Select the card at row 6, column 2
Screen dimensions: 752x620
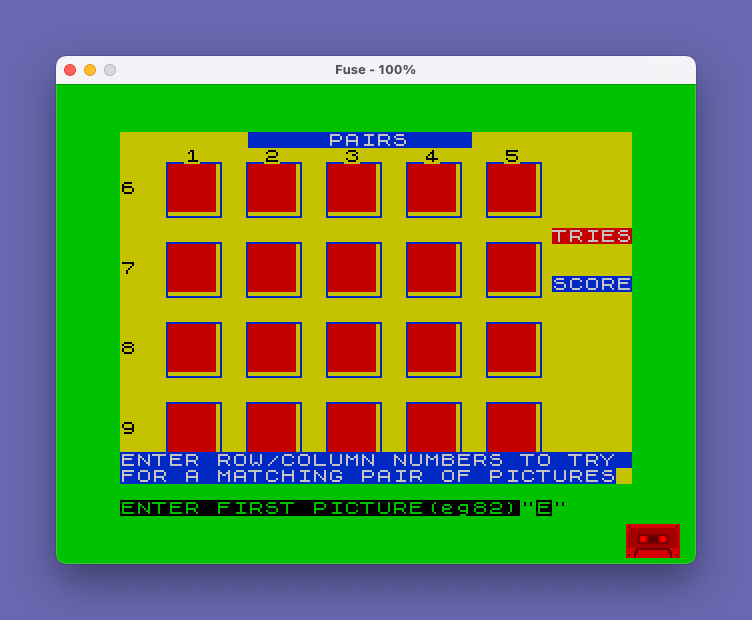point(274,190)
